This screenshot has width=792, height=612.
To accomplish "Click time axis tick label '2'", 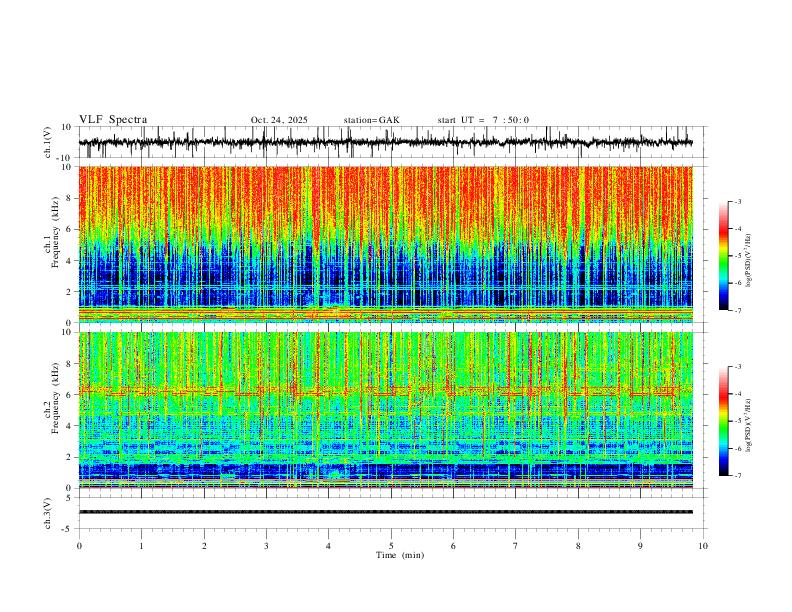I will 204,546.
